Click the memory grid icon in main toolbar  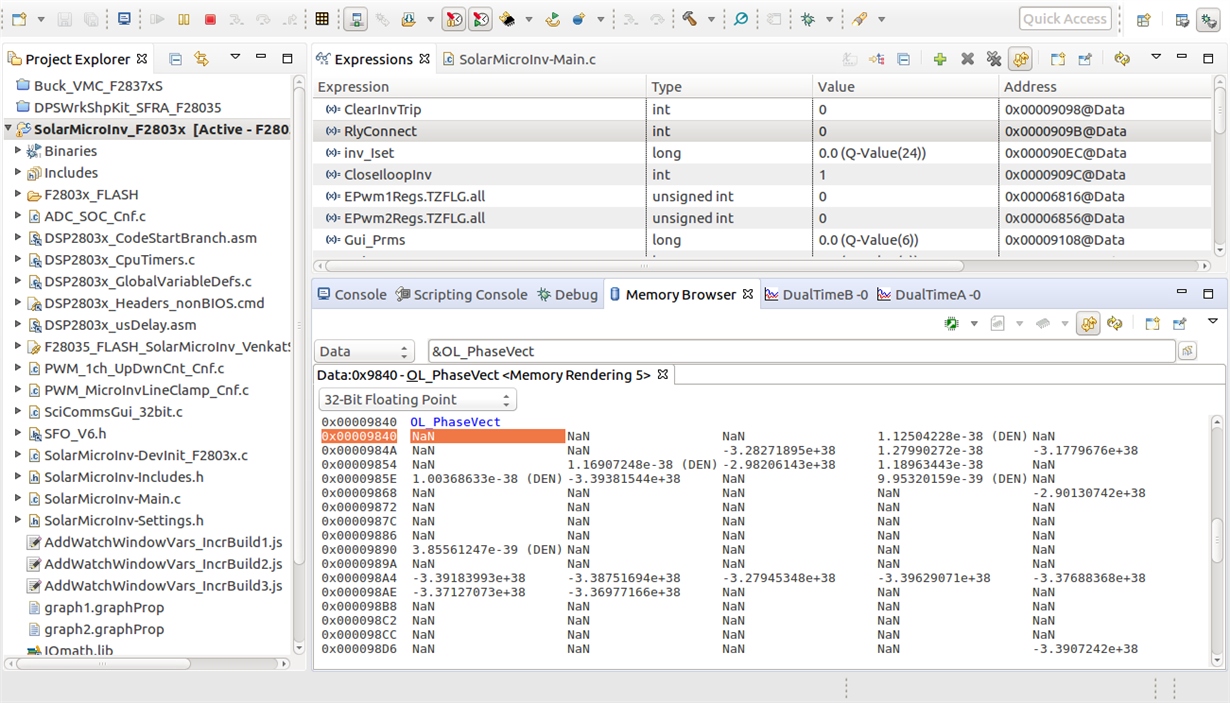click(322, 19)
